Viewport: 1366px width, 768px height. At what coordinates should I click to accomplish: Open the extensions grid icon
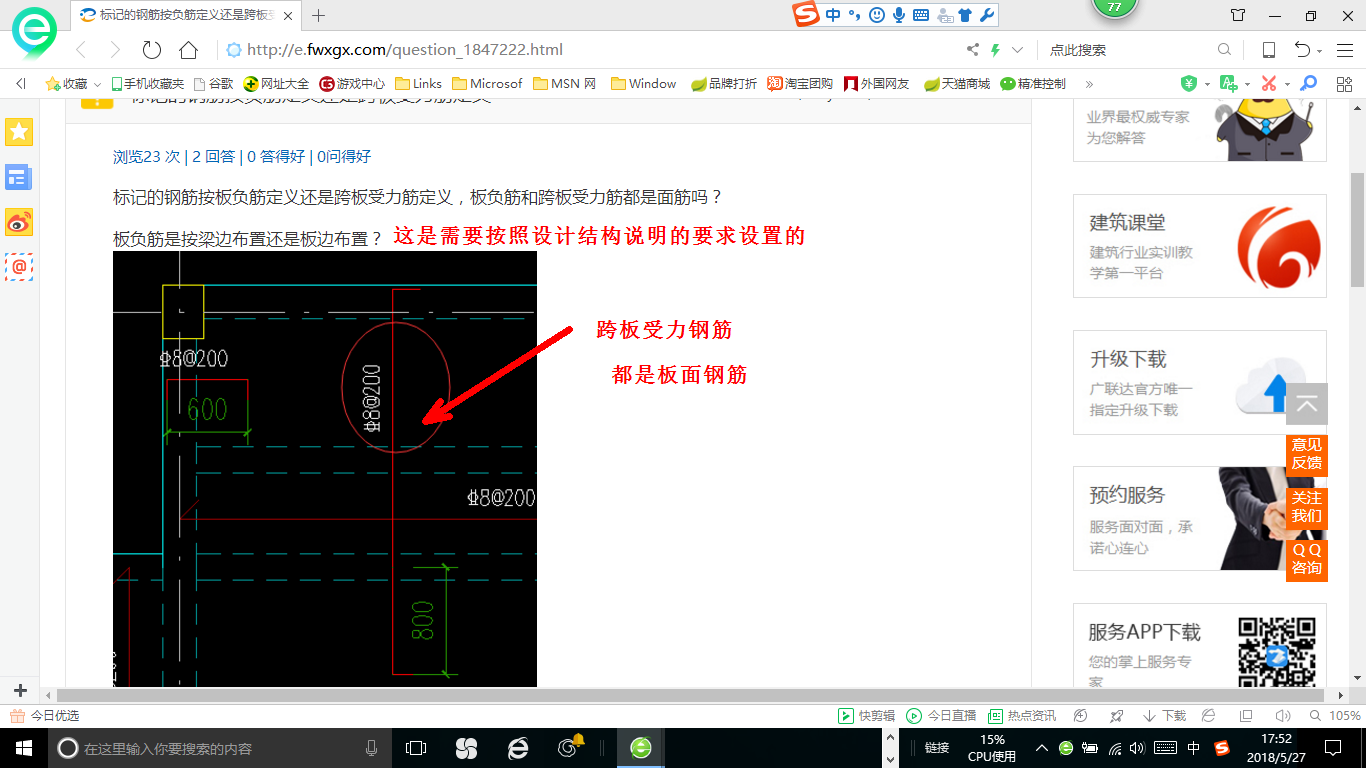point(1343,84)
